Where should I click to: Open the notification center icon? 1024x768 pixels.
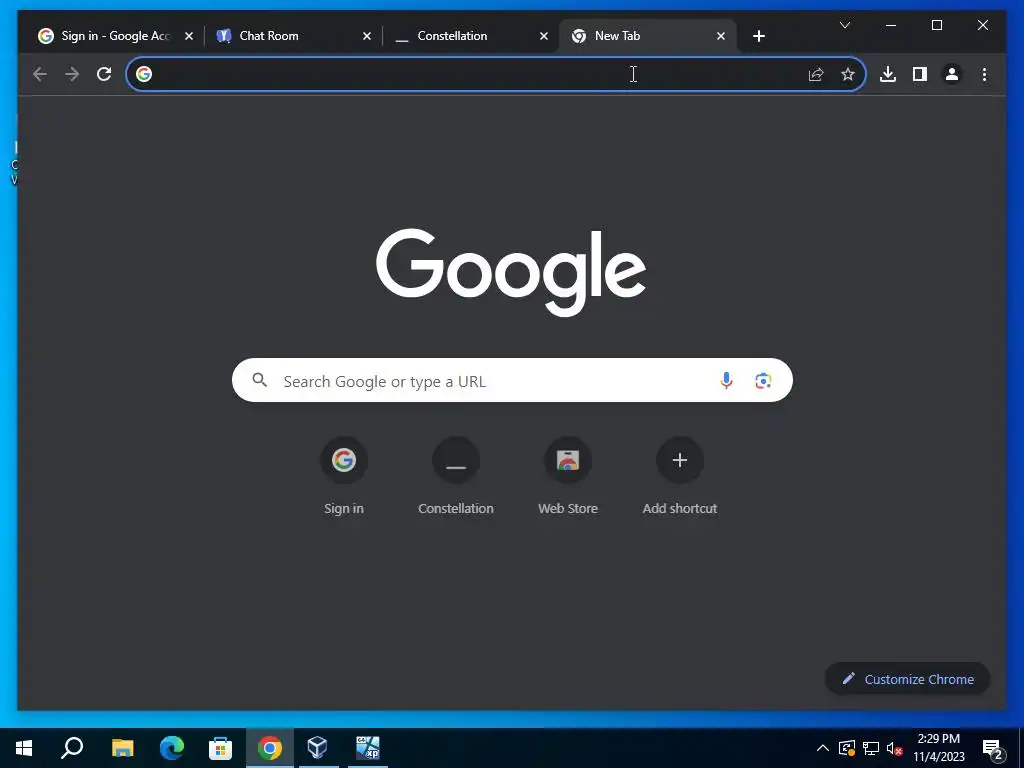point(993,749)
